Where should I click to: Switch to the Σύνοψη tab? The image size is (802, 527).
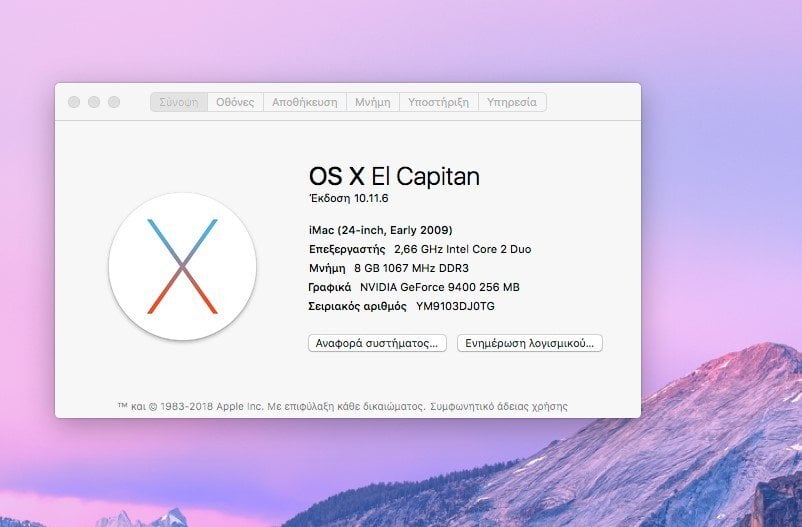[x=179, y=102]
